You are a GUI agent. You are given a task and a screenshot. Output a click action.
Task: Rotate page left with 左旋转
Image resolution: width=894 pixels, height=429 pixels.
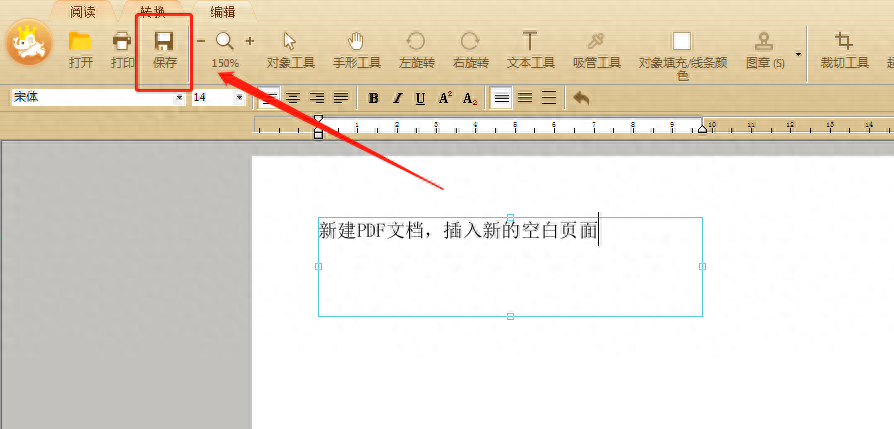(416, 41)
